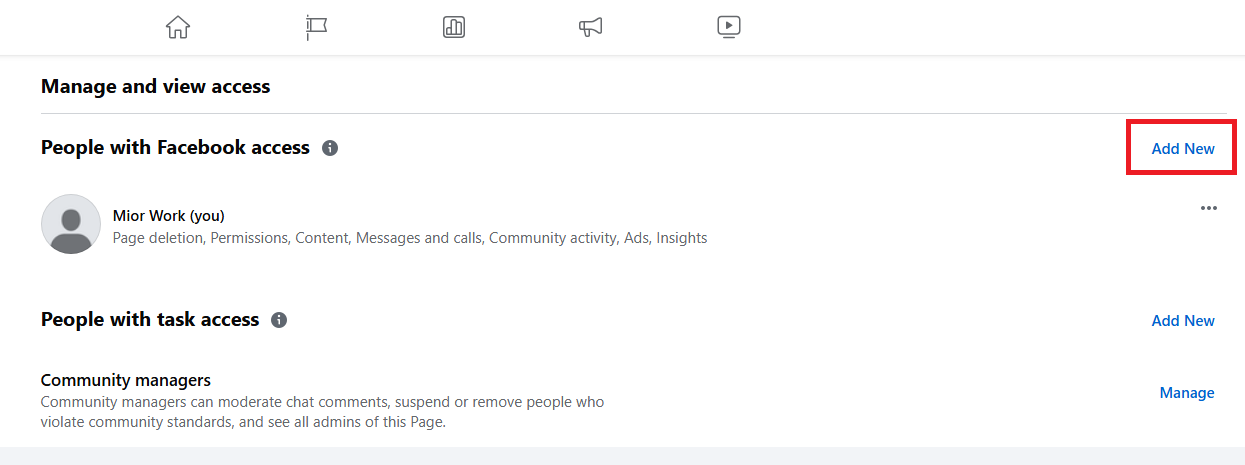This screenshot has height=465, width=1245.
Task: Click the Manage and view access heading
Action: coord(155,87)
